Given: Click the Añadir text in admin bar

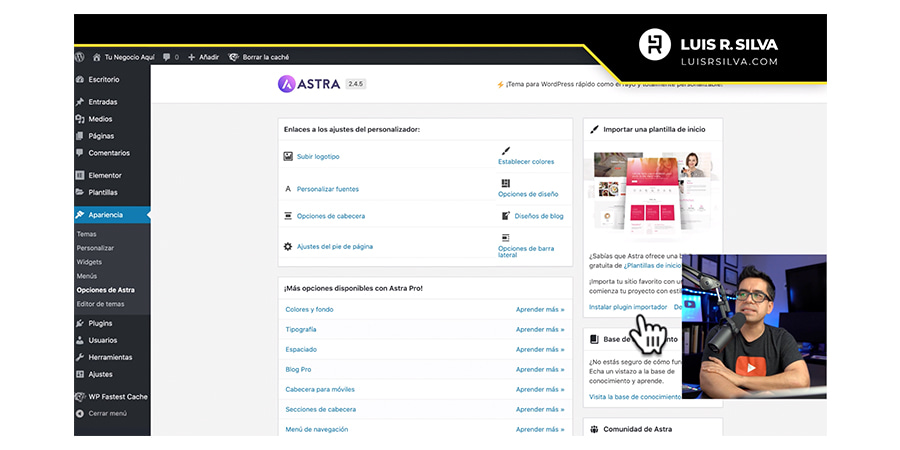Looking at the screenshot, I should (209, 57).
